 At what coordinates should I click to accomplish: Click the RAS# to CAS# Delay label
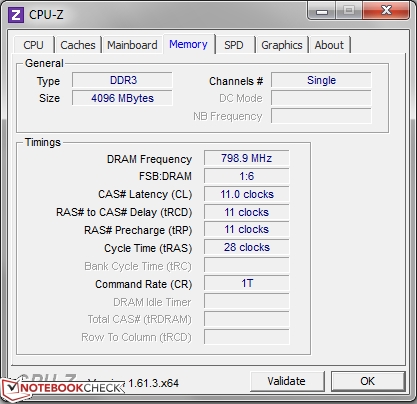click(x=124, y=212)
